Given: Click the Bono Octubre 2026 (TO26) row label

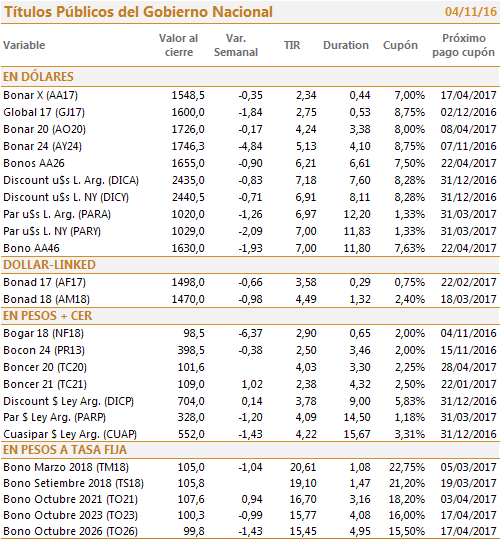Looking at the screenshot, I should (70, 531).
